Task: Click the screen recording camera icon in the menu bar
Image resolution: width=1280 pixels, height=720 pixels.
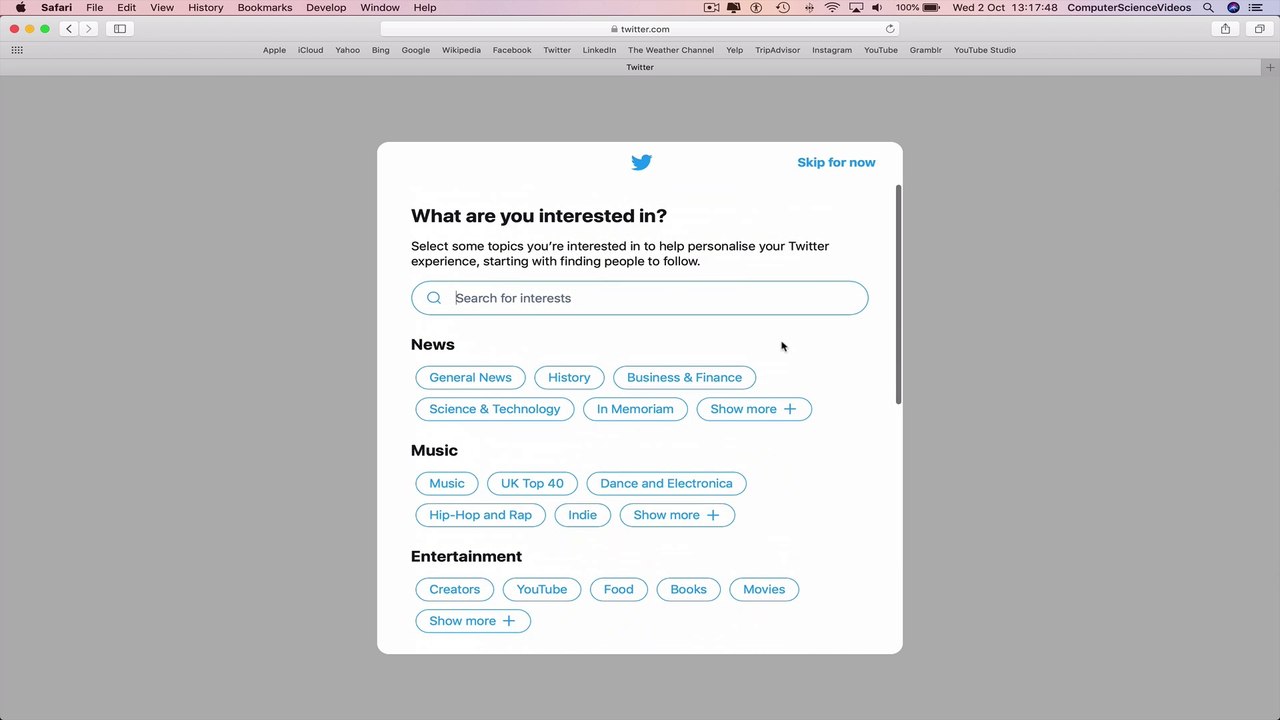Action: click(712, 8)
